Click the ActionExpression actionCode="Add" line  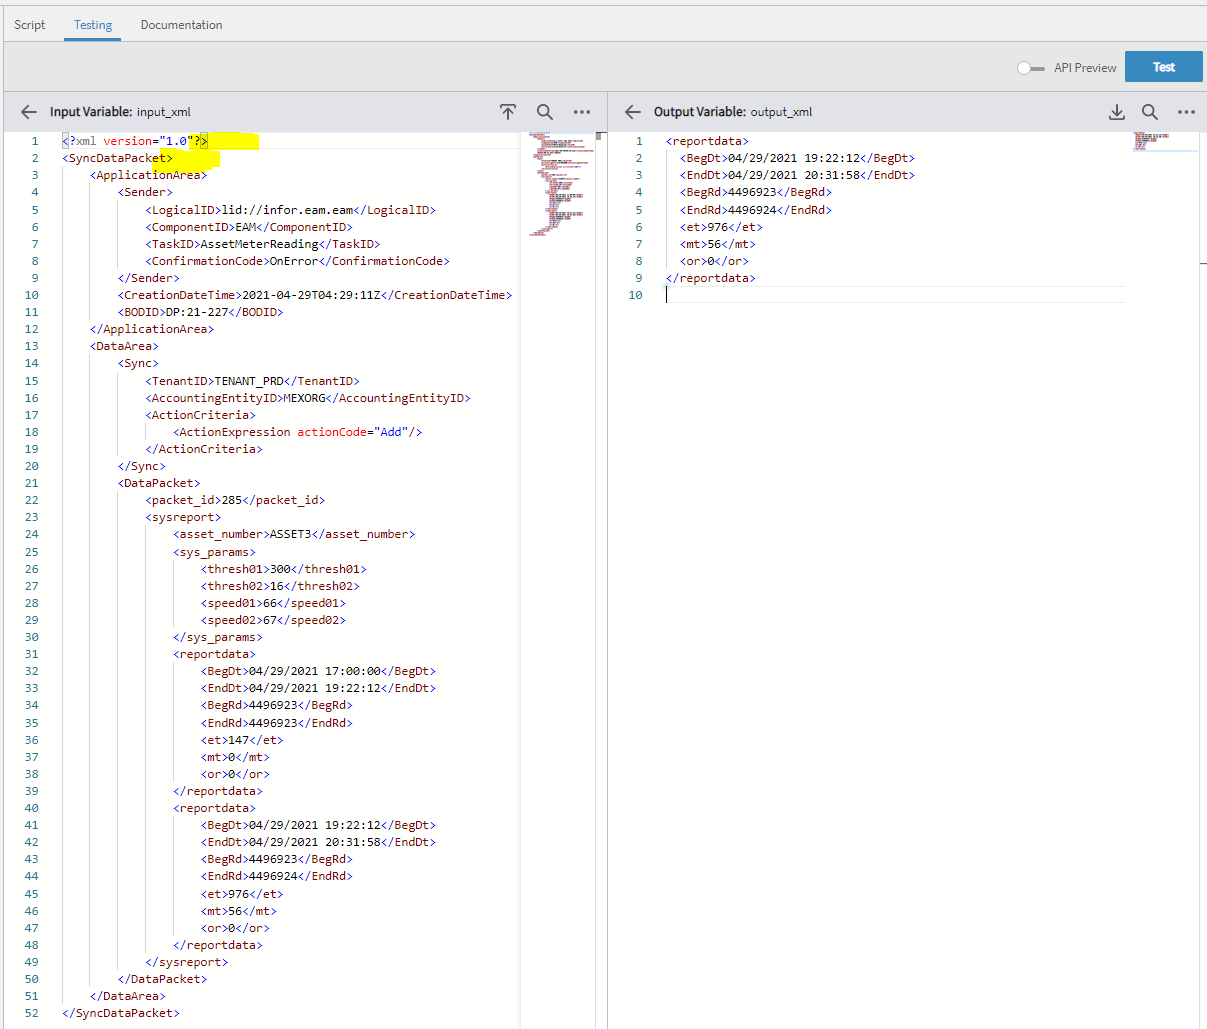298,432
